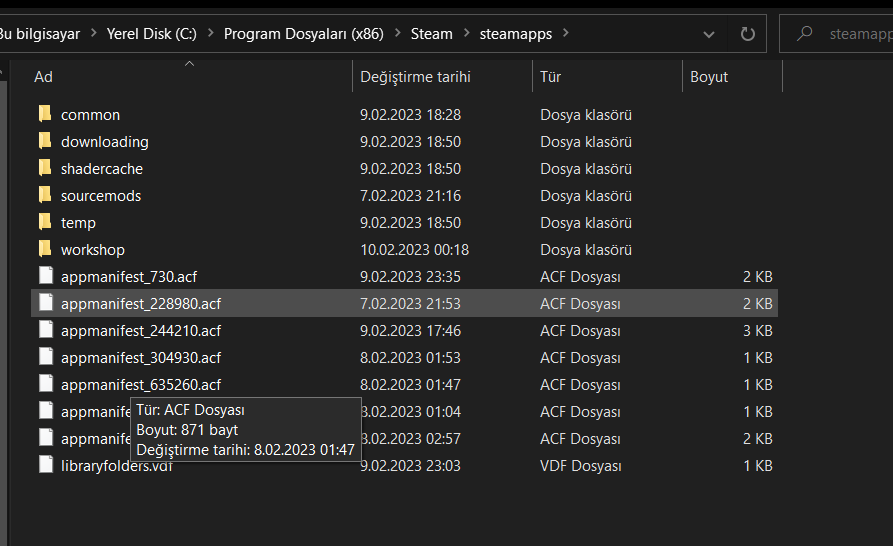Select the appmanifest_244210.acf file
The image size is (893, 546).
[141, 330]
